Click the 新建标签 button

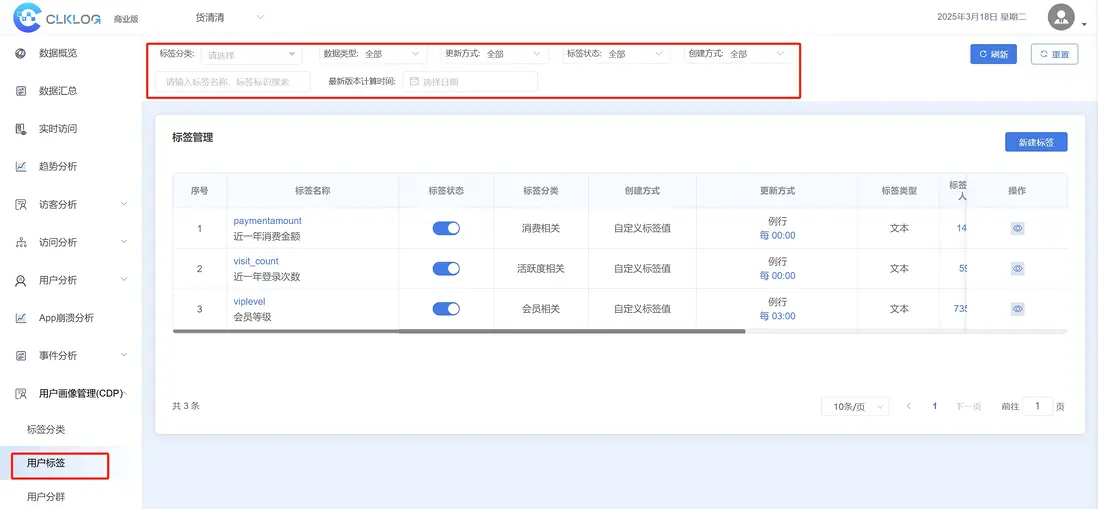click(x=1036, y=142)
